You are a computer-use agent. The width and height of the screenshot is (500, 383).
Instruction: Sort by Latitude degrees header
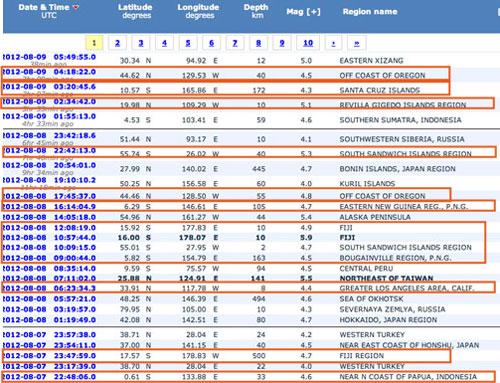pos(135,11)
